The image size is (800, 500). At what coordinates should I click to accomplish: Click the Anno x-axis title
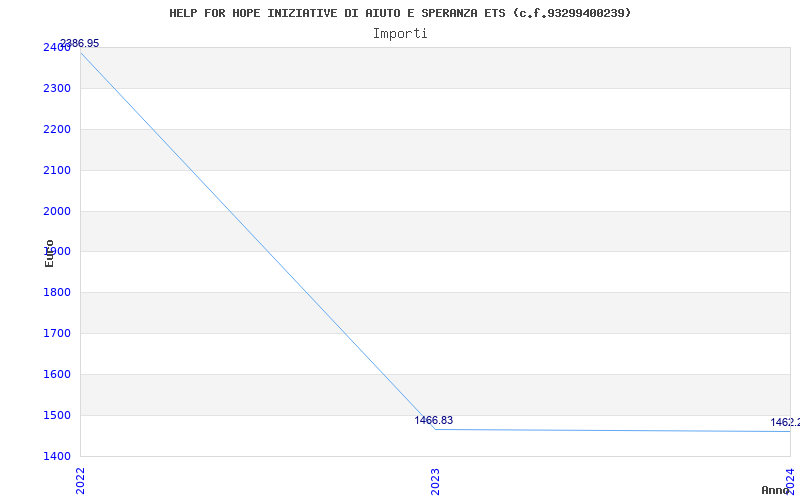click(775, 490)
